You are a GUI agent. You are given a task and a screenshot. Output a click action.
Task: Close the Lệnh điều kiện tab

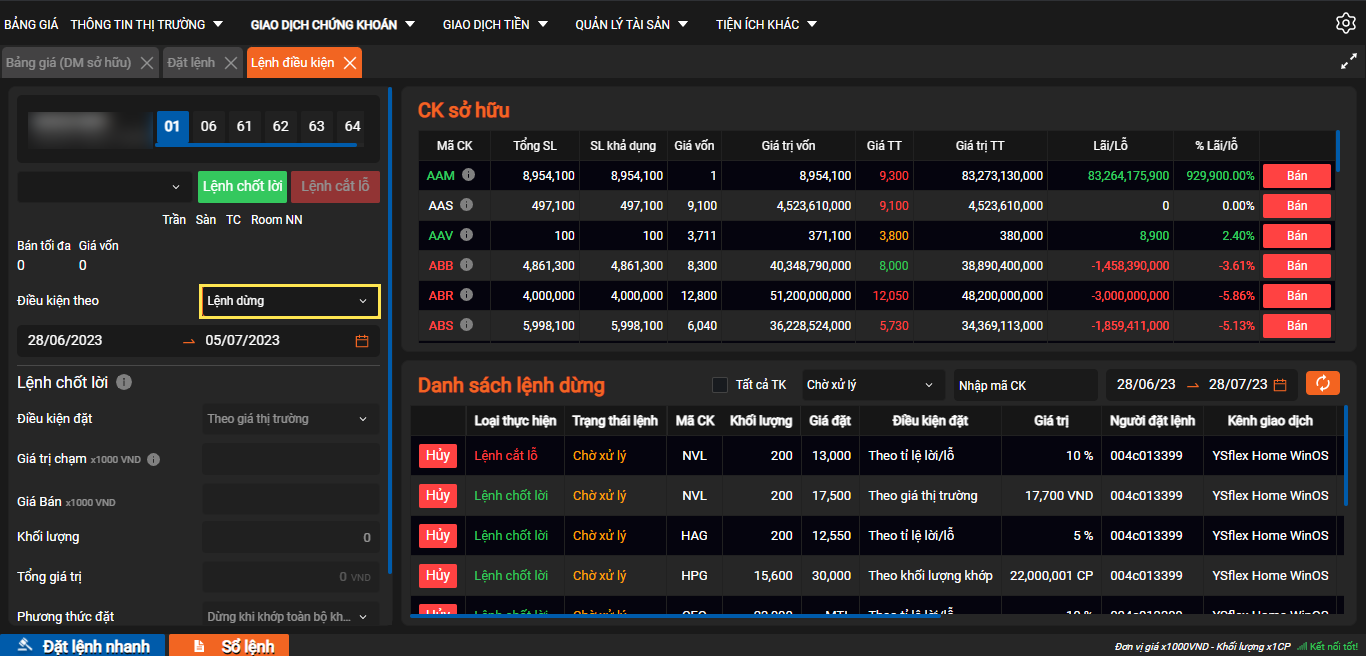pos(350,63)
